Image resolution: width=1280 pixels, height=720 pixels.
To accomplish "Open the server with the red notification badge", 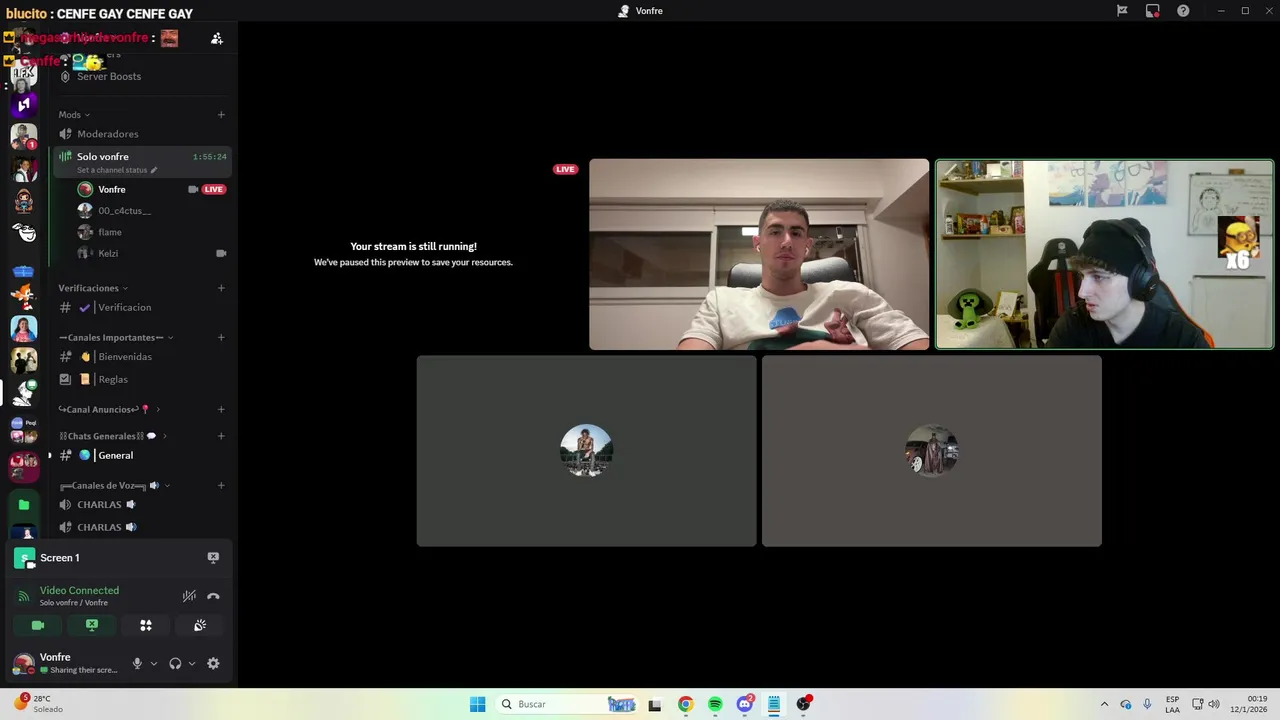I will pos(24,136).
